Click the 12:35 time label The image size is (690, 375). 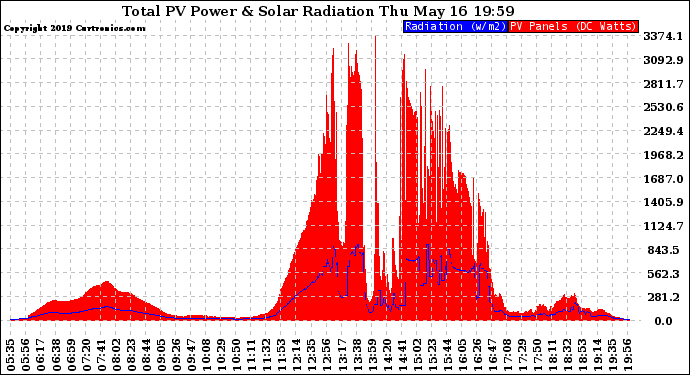click(x=312, y=355)
